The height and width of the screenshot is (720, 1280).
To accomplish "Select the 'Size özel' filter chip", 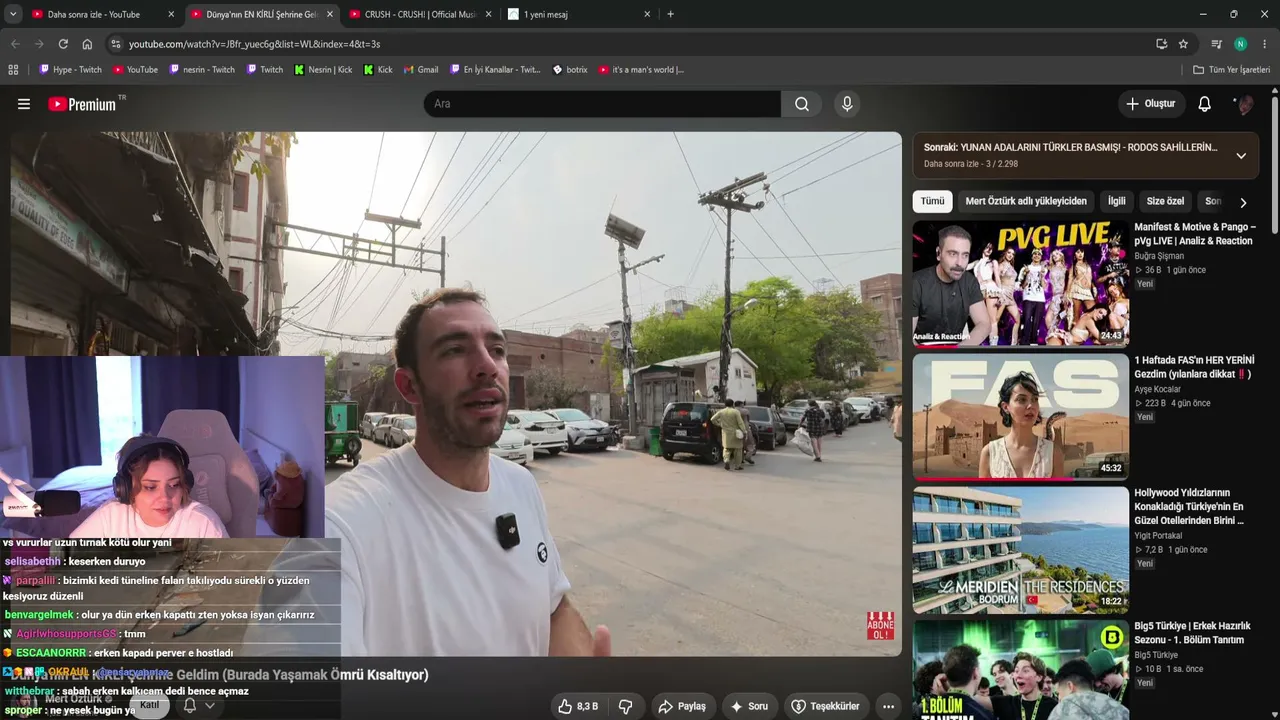I will (1165, 201).
